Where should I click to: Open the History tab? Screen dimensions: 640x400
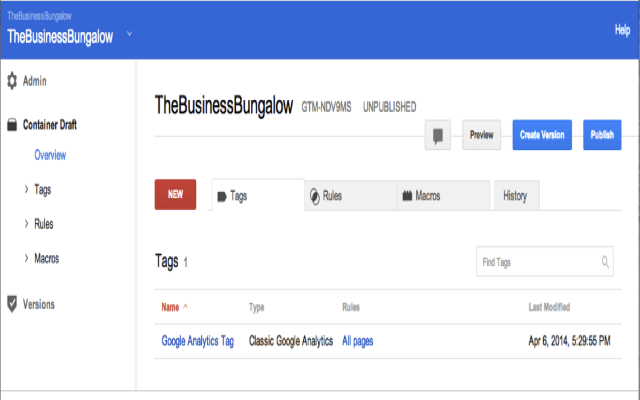click(516, 196)
